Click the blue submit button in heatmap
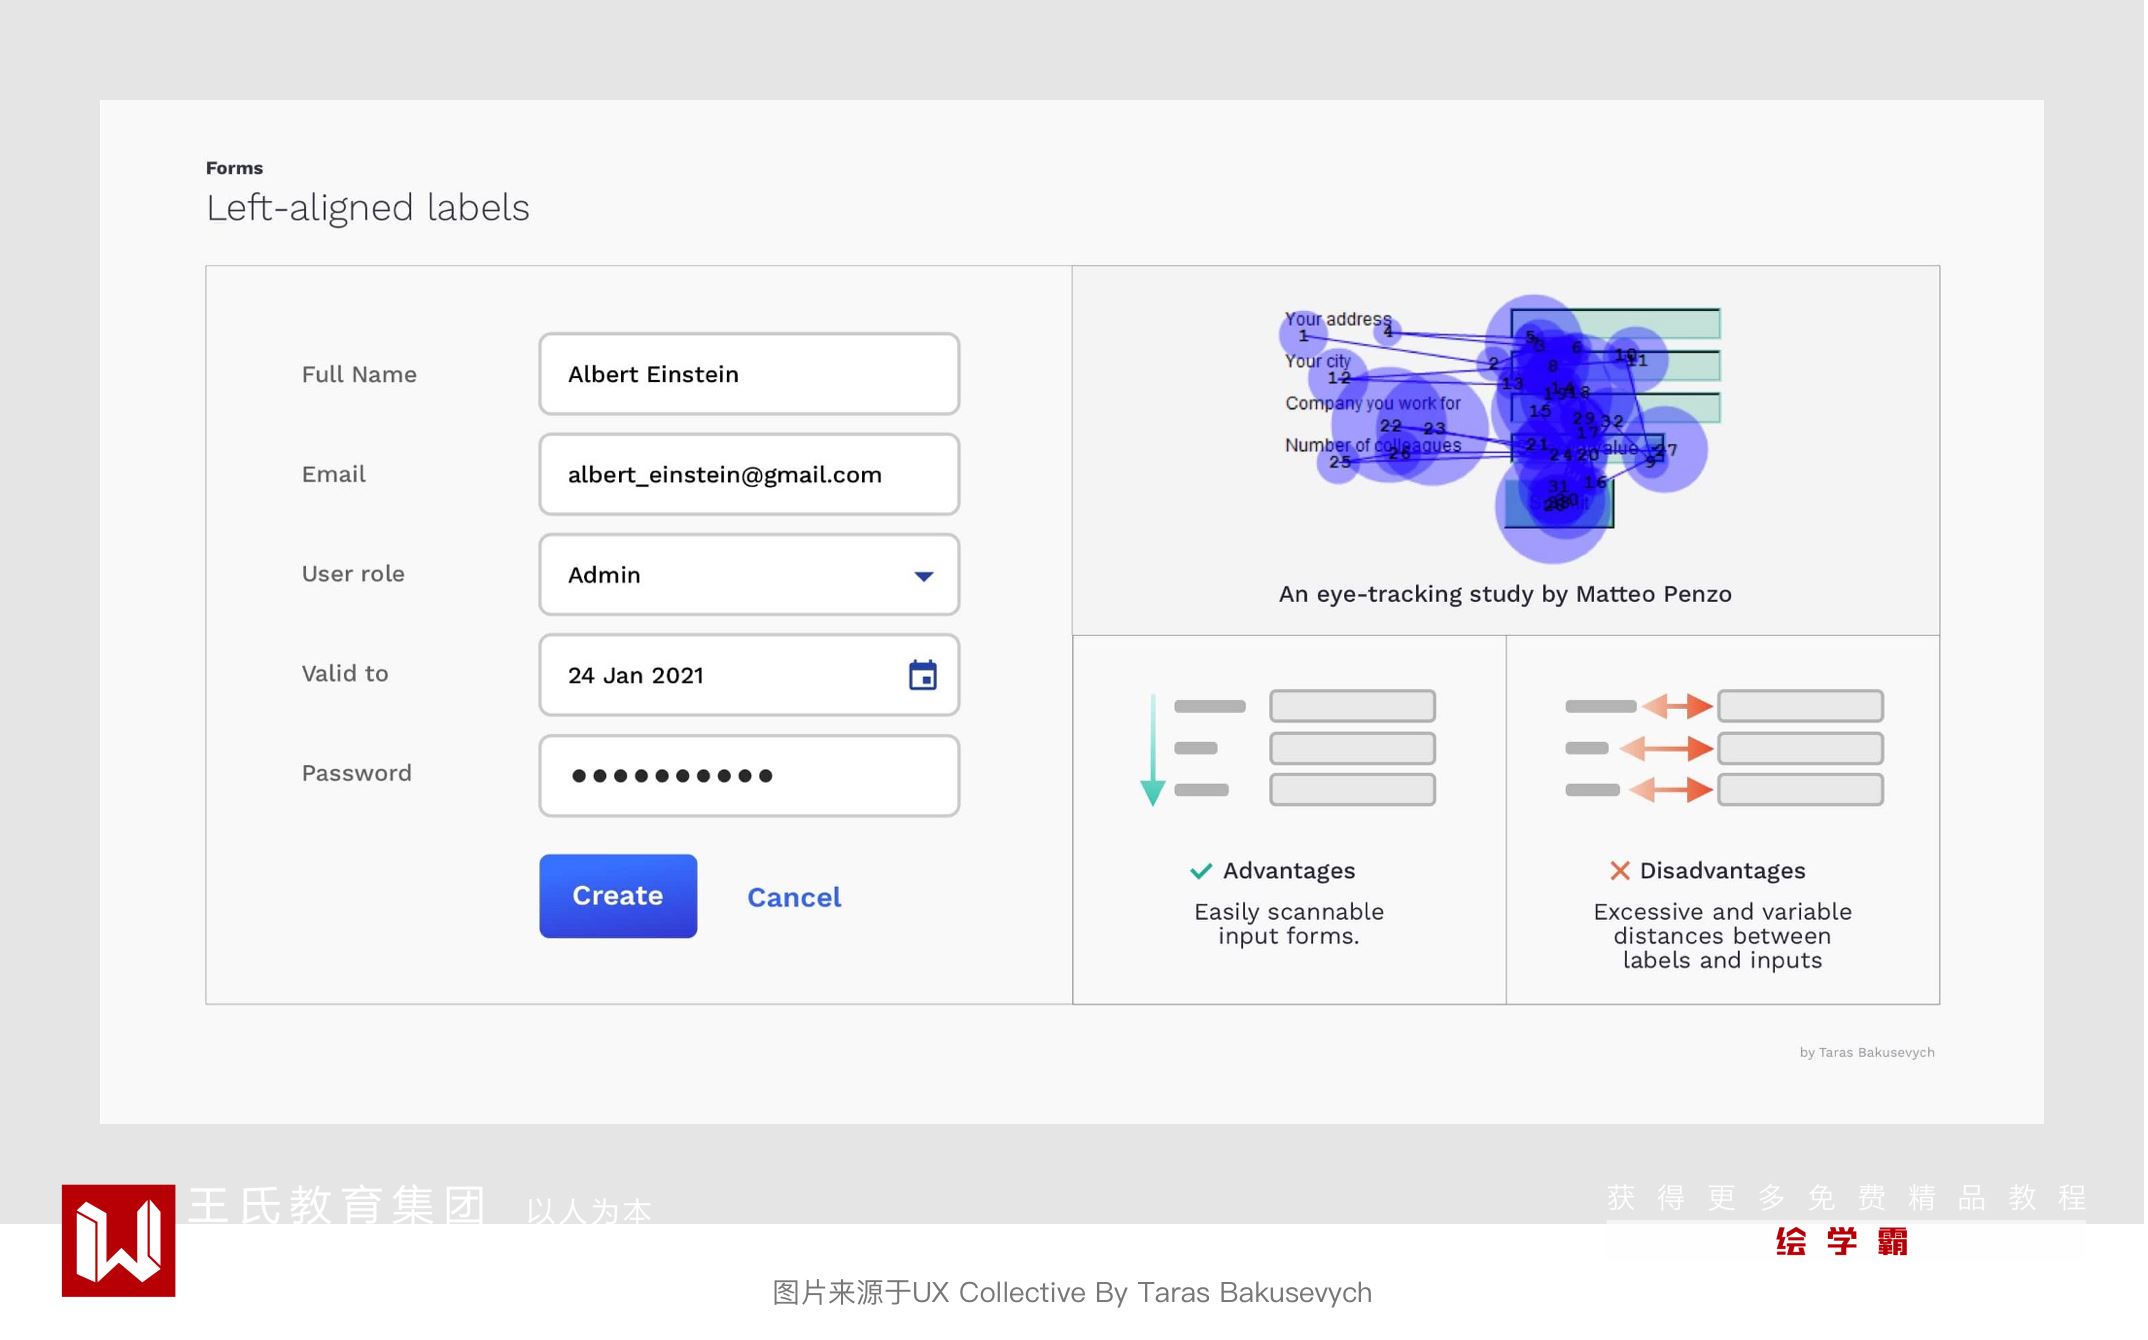Image resolution: width=2148 pixels, height=1340 pixels. [x=1560, y=505]
